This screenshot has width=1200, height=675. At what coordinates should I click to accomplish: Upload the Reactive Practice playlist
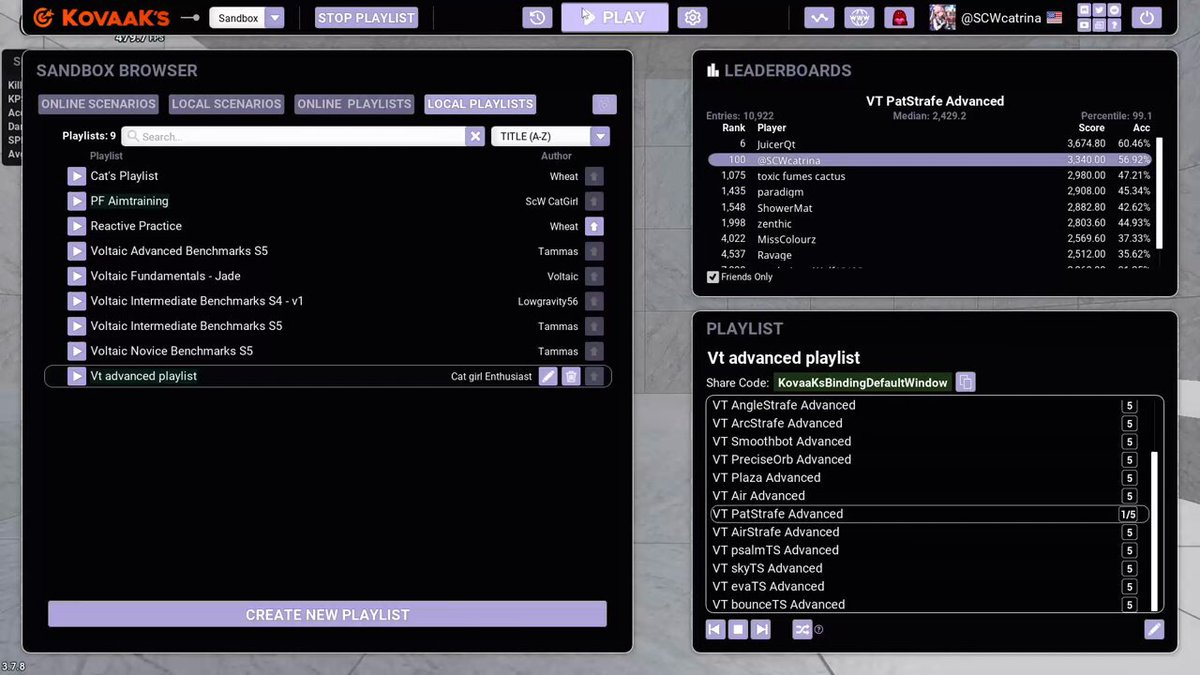pyautogui.click(x=594, y=226)
